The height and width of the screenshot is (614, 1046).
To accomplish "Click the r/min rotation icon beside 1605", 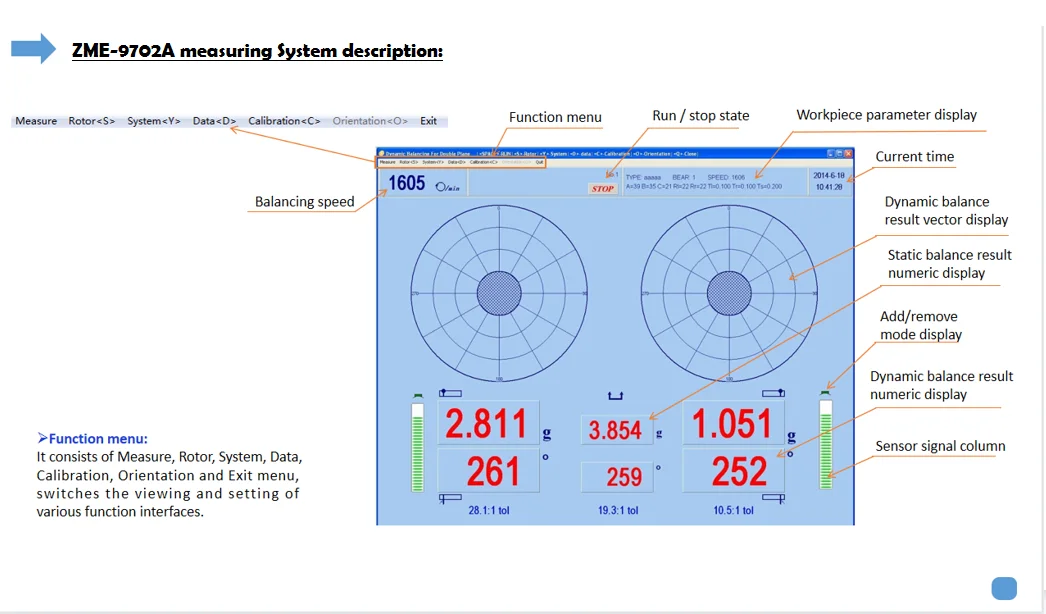I will (x=448, y=187).
